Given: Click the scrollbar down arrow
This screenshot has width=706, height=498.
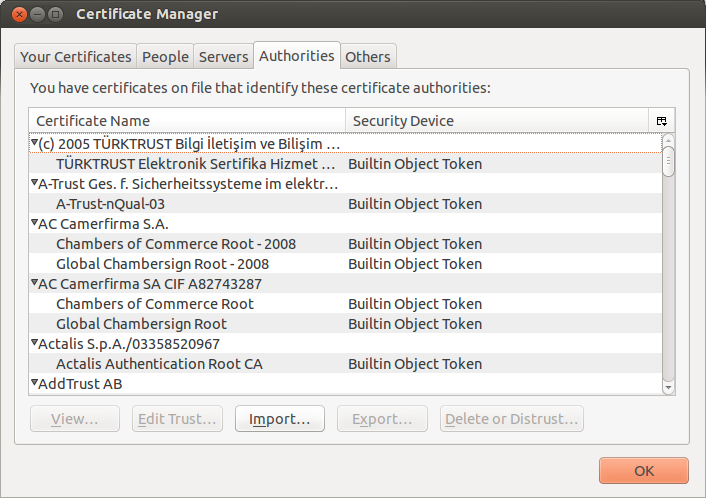Looking at the screenshot, I should [x=668, y=387].
